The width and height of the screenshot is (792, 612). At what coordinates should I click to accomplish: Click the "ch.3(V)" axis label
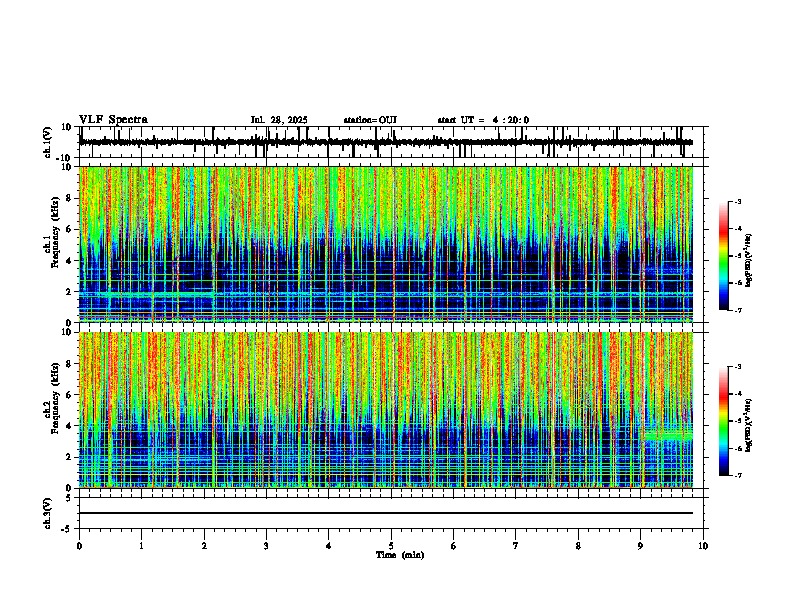click(x=48, y=514)
